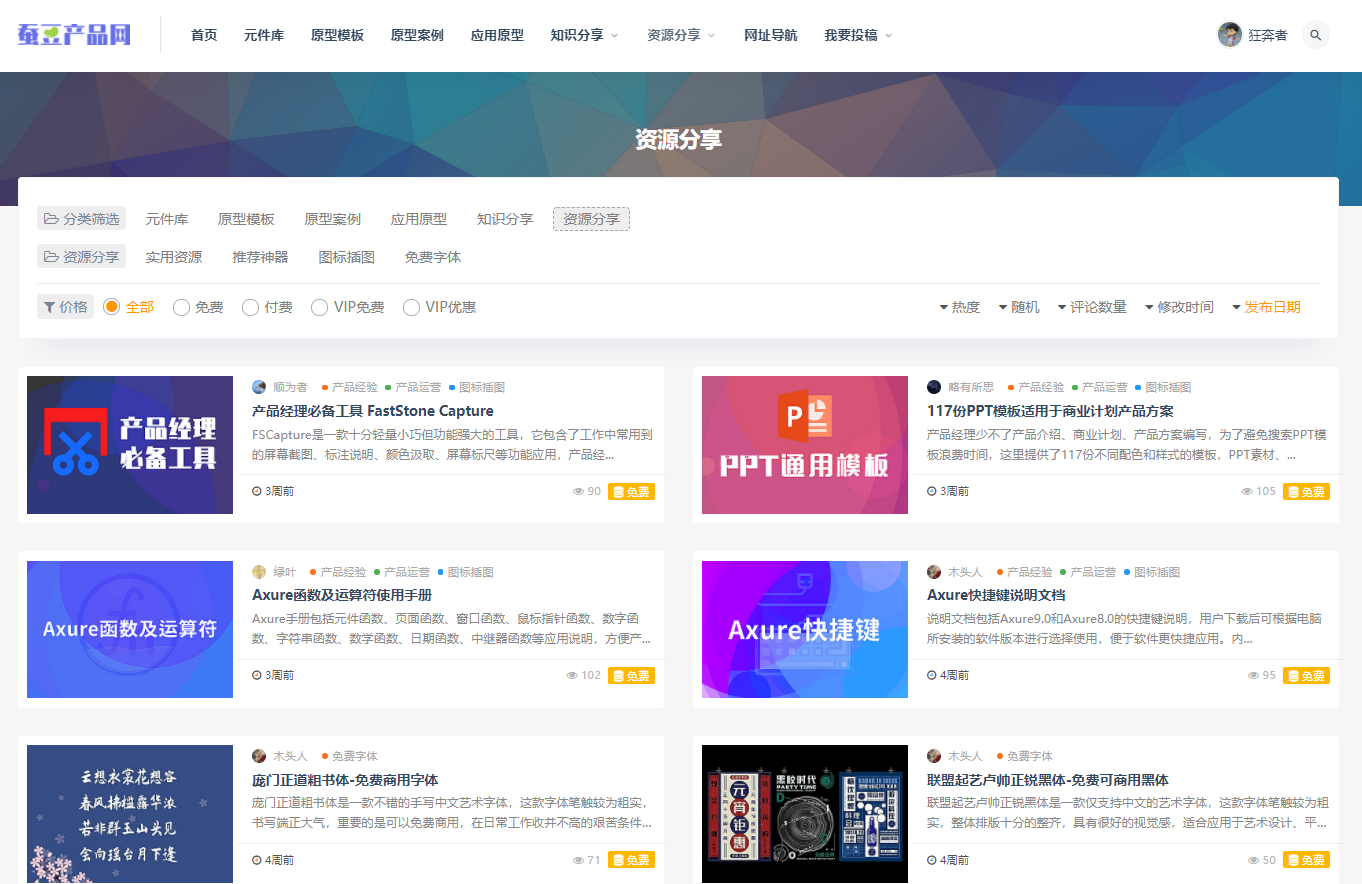Click the site logo in the header
The image size is (1362, 884).
tap(75, 35)
